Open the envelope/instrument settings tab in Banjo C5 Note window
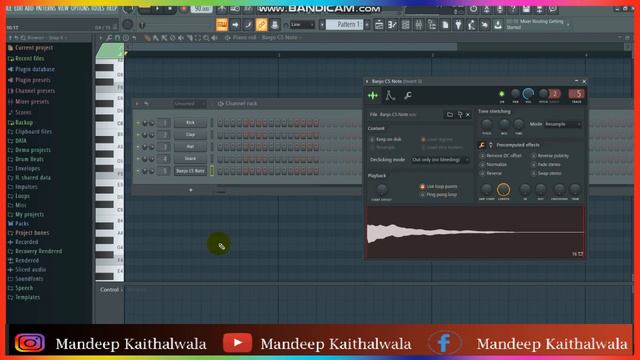Viewport: 640px width, 360px height. pos(390,96)
